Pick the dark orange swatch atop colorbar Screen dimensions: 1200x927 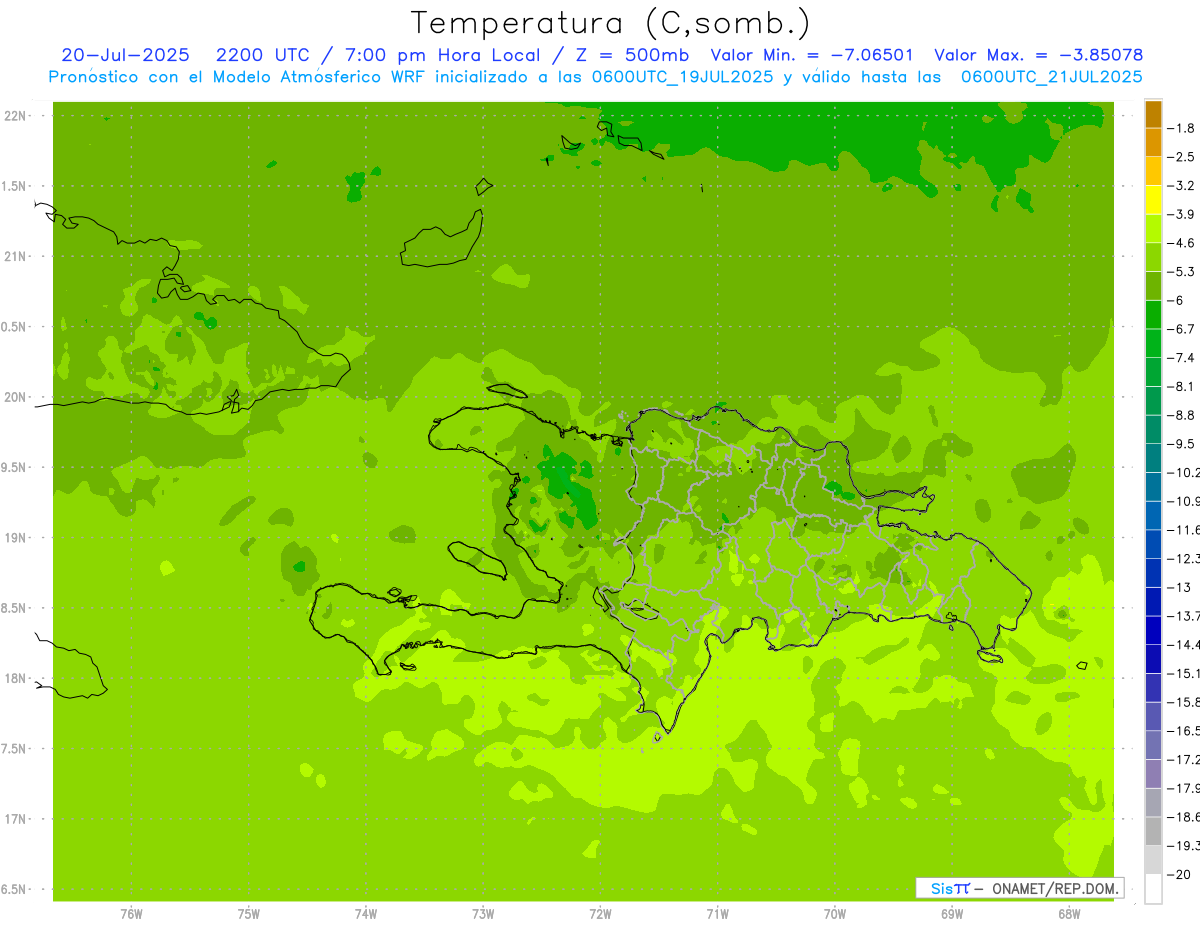(x=1153, y=114)
